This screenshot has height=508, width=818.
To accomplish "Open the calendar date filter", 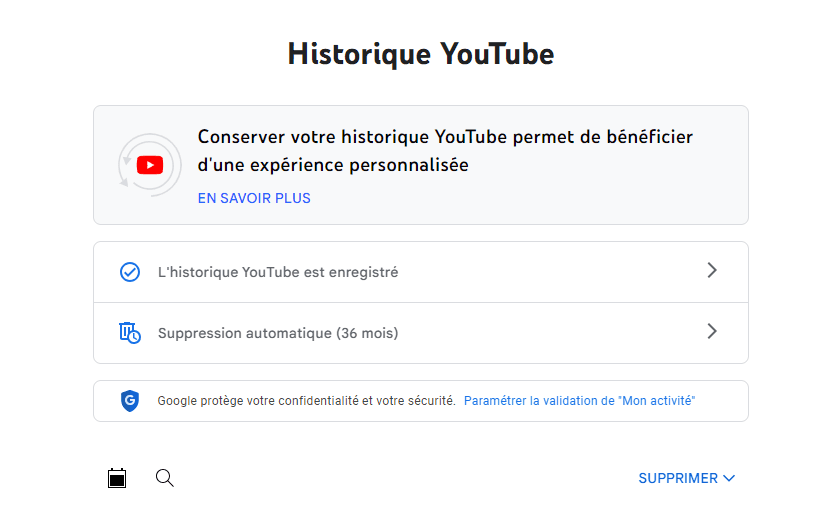I will point(117,478).
